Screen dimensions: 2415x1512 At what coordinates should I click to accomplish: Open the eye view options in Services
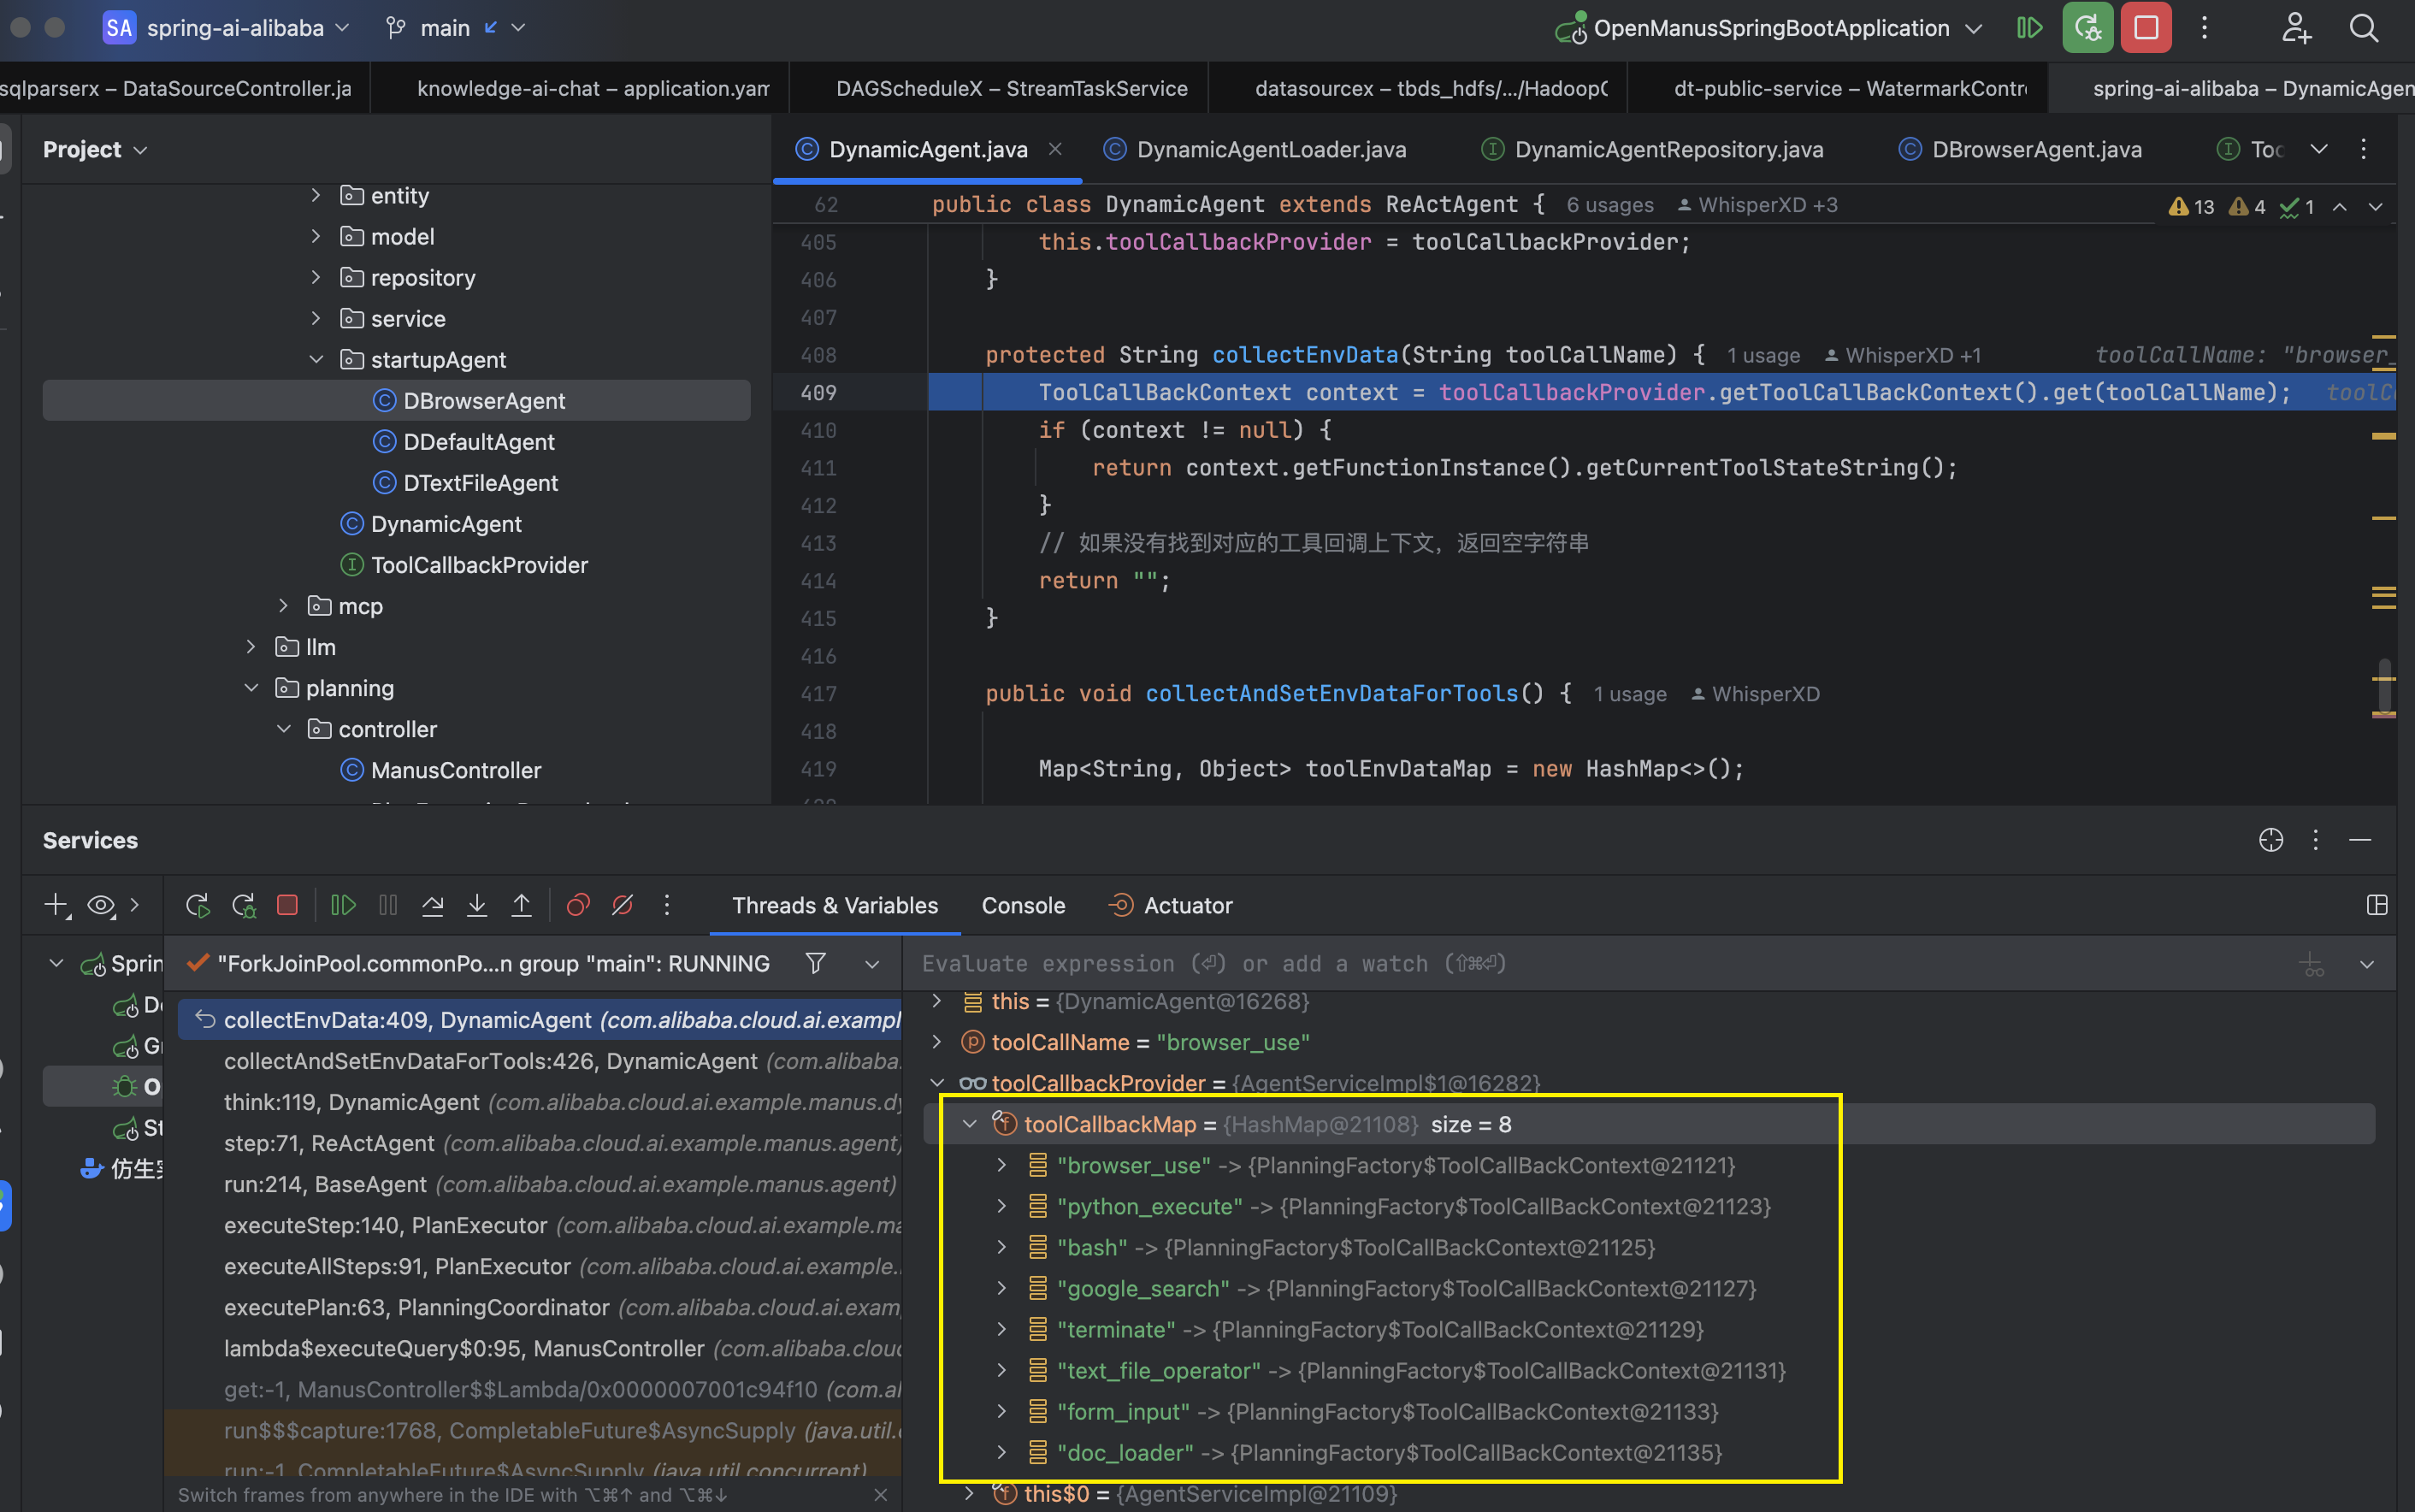[101, 905]
